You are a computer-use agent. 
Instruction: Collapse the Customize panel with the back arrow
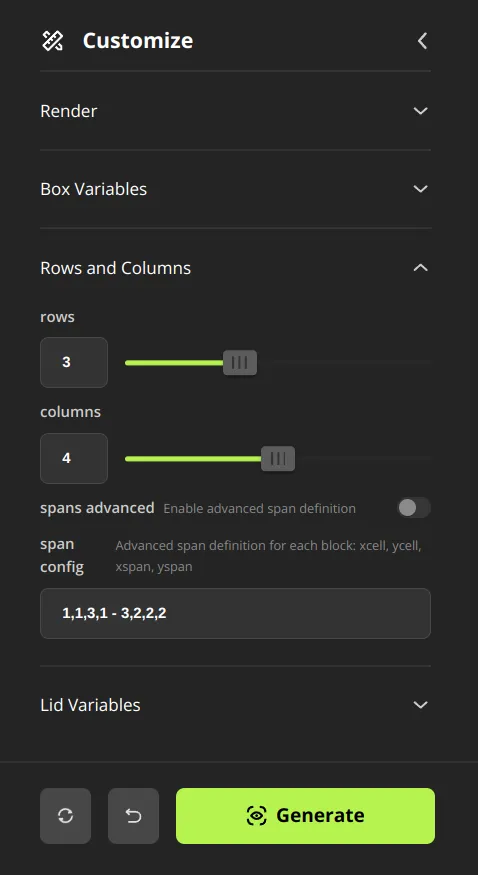coord(422,41)
